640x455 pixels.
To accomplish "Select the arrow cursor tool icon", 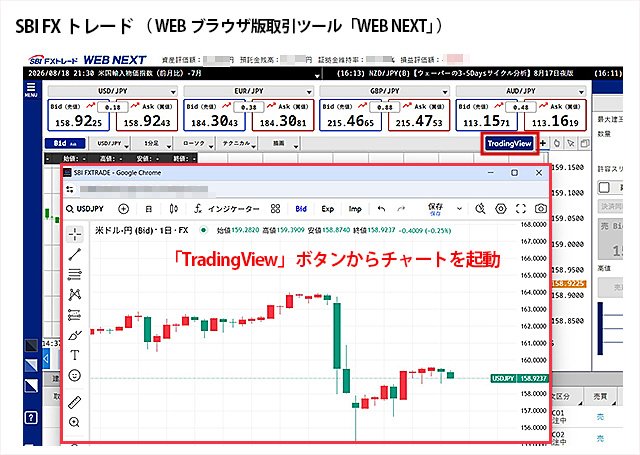I will click(x=571, y=143).
